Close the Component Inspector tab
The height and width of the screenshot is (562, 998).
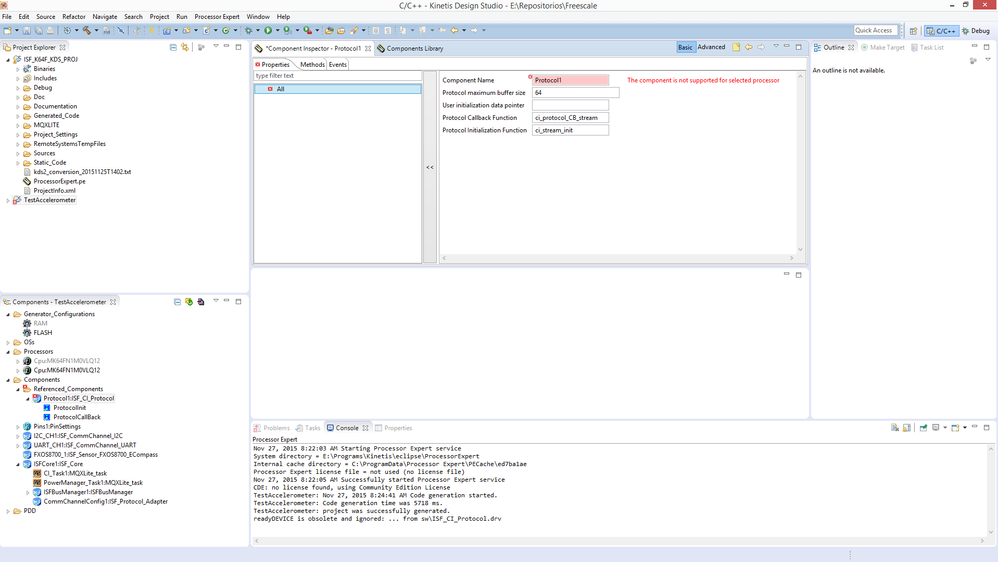tap(368, 48)
